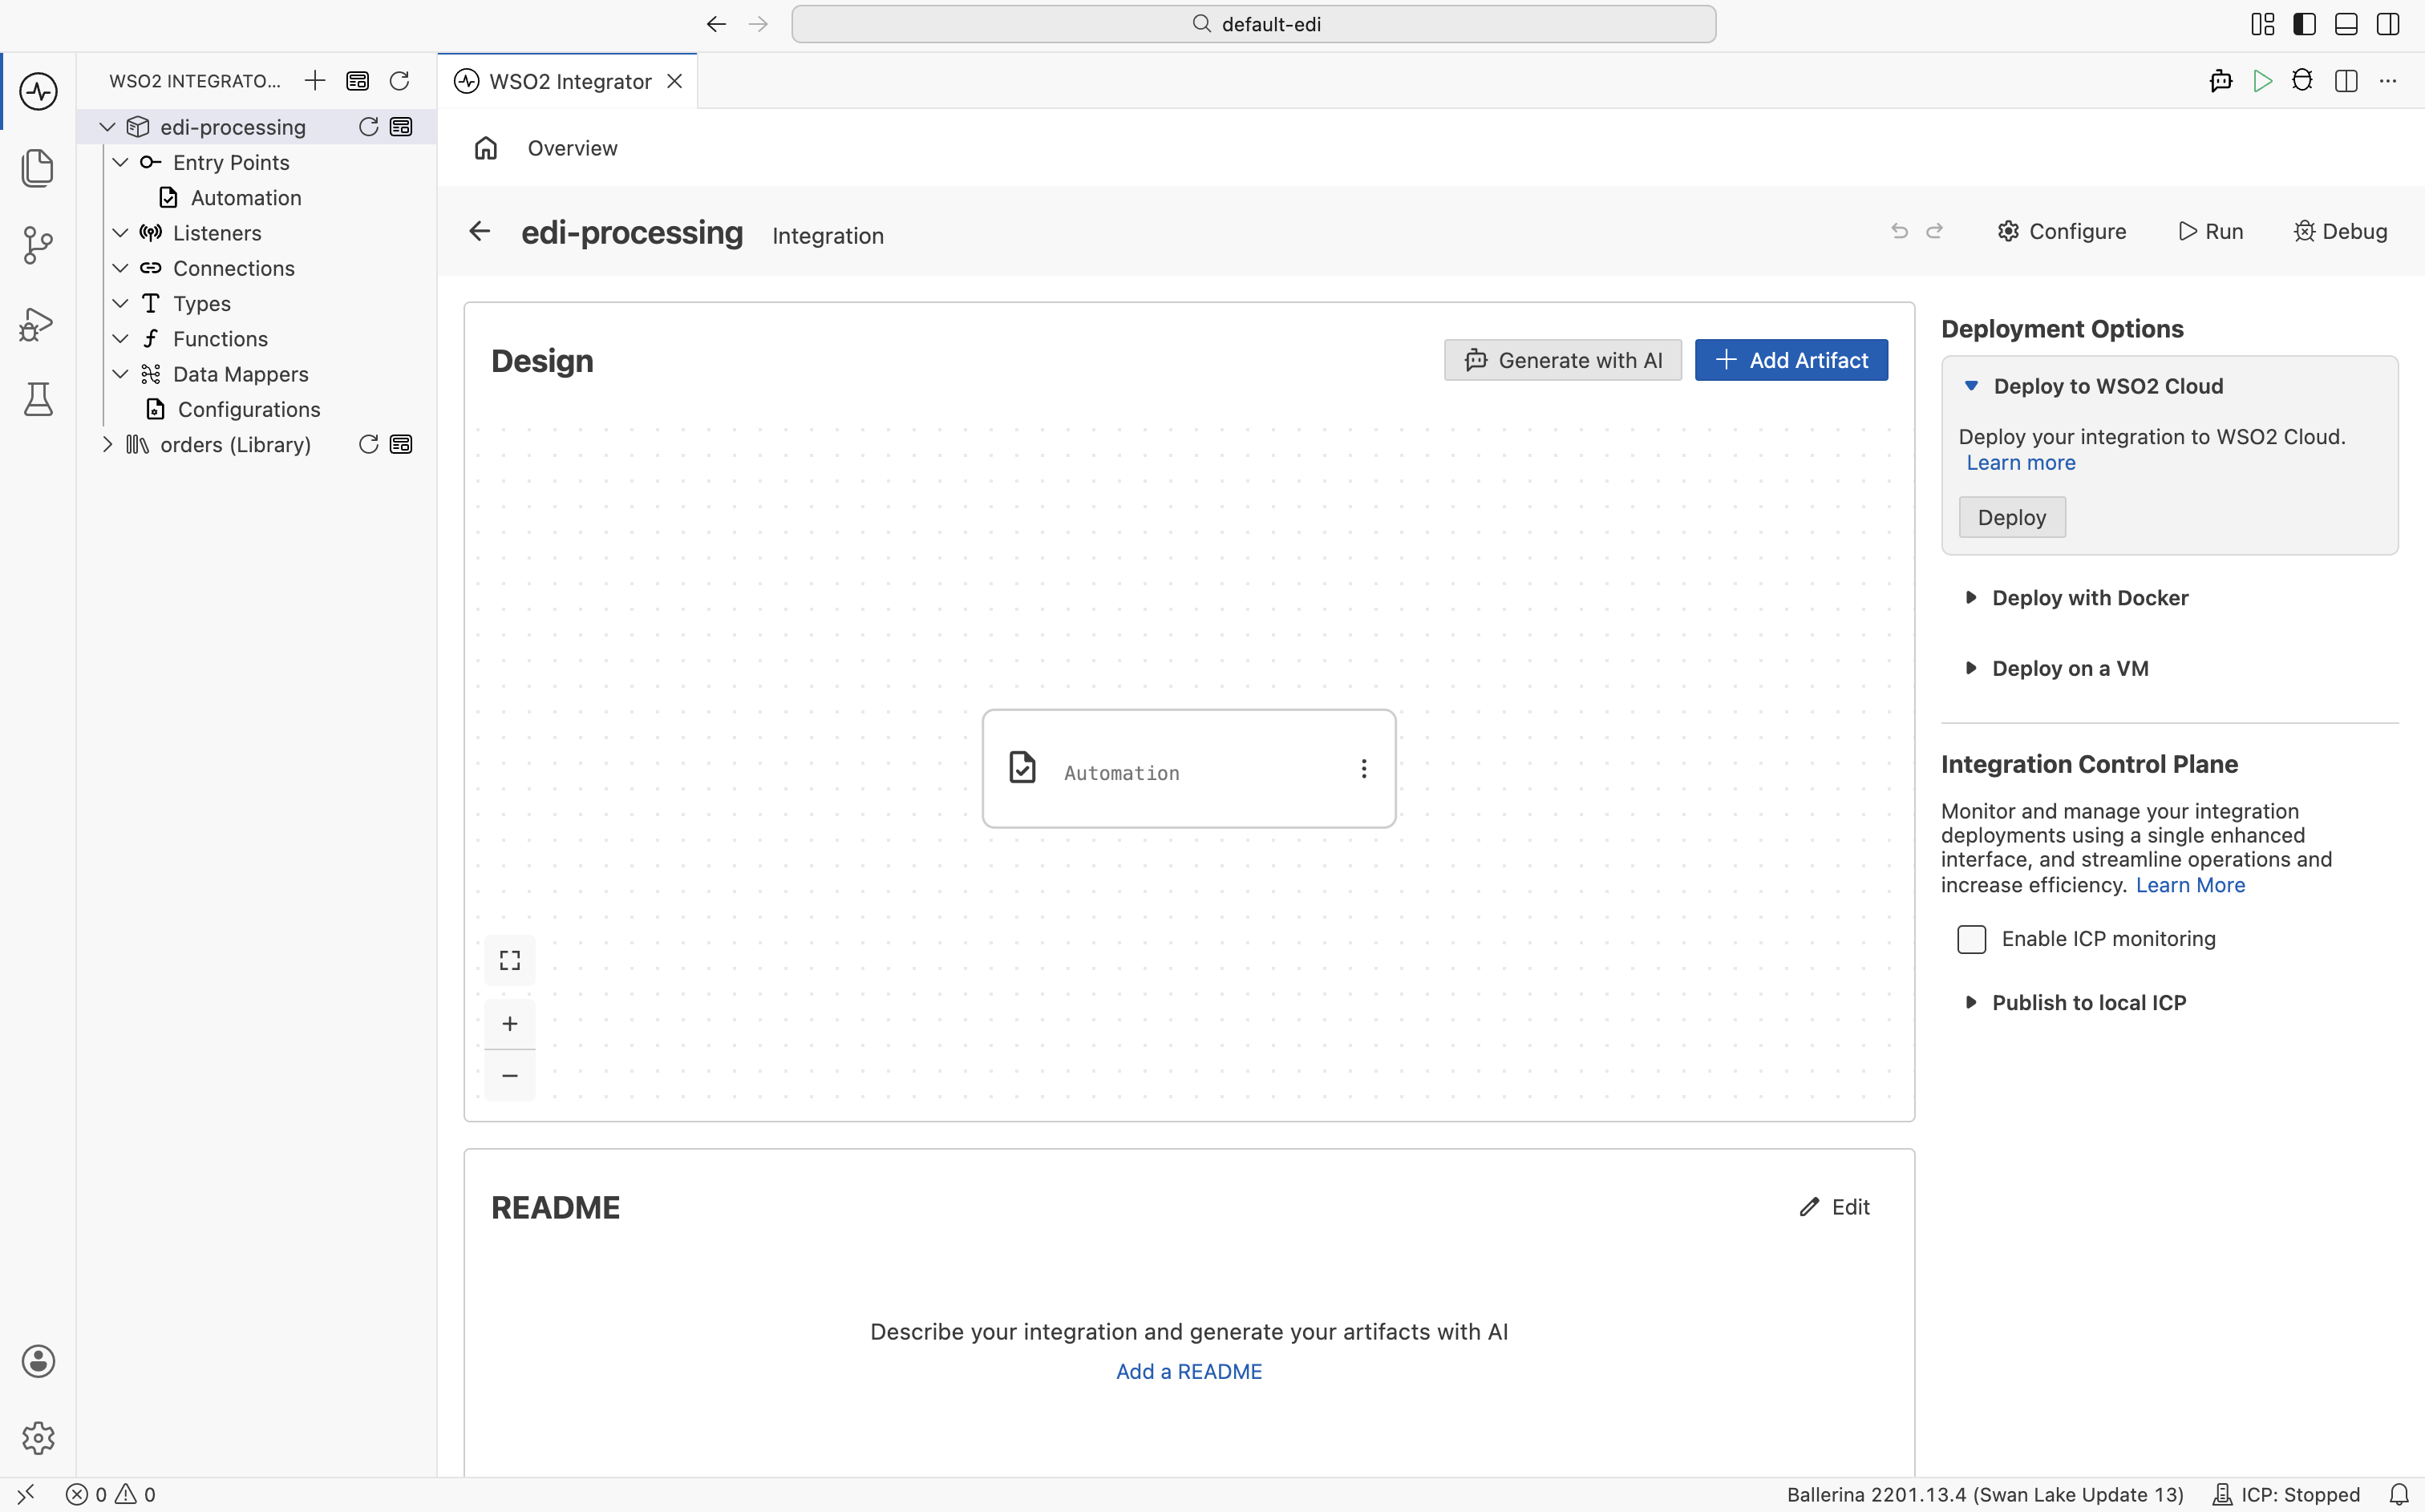The image size is (2425, 1512).
Task: Click the Home icon beside Overview
Action: (486, 148)
